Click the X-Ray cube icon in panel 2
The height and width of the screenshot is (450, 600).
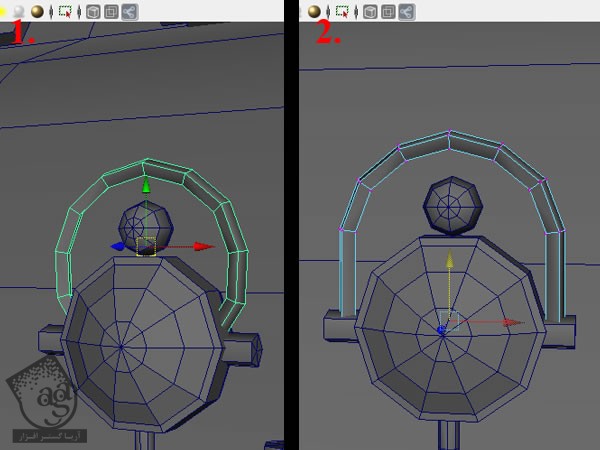(370, 12)
